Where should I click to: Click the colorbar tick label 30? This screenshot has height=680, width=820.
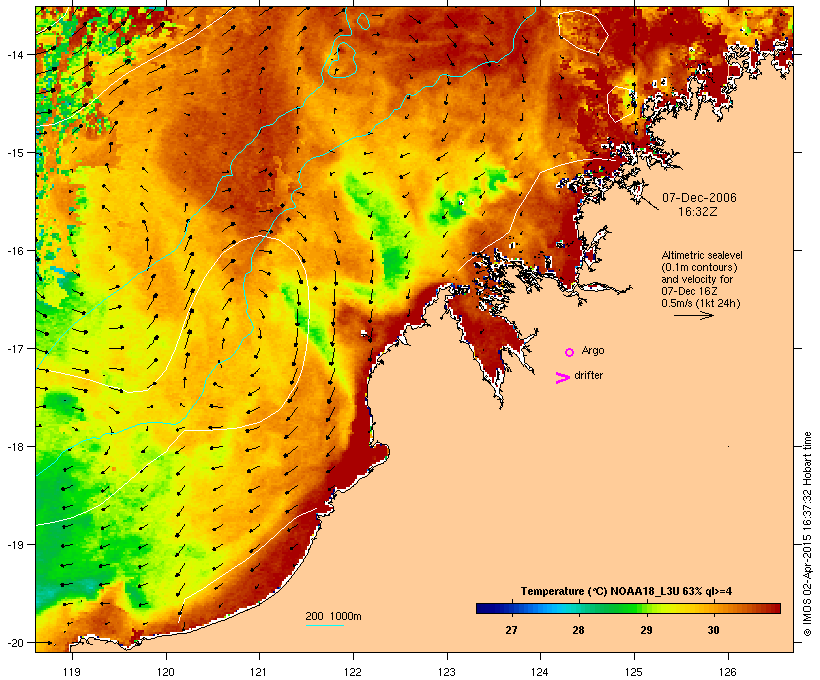[x=713, y=630]
